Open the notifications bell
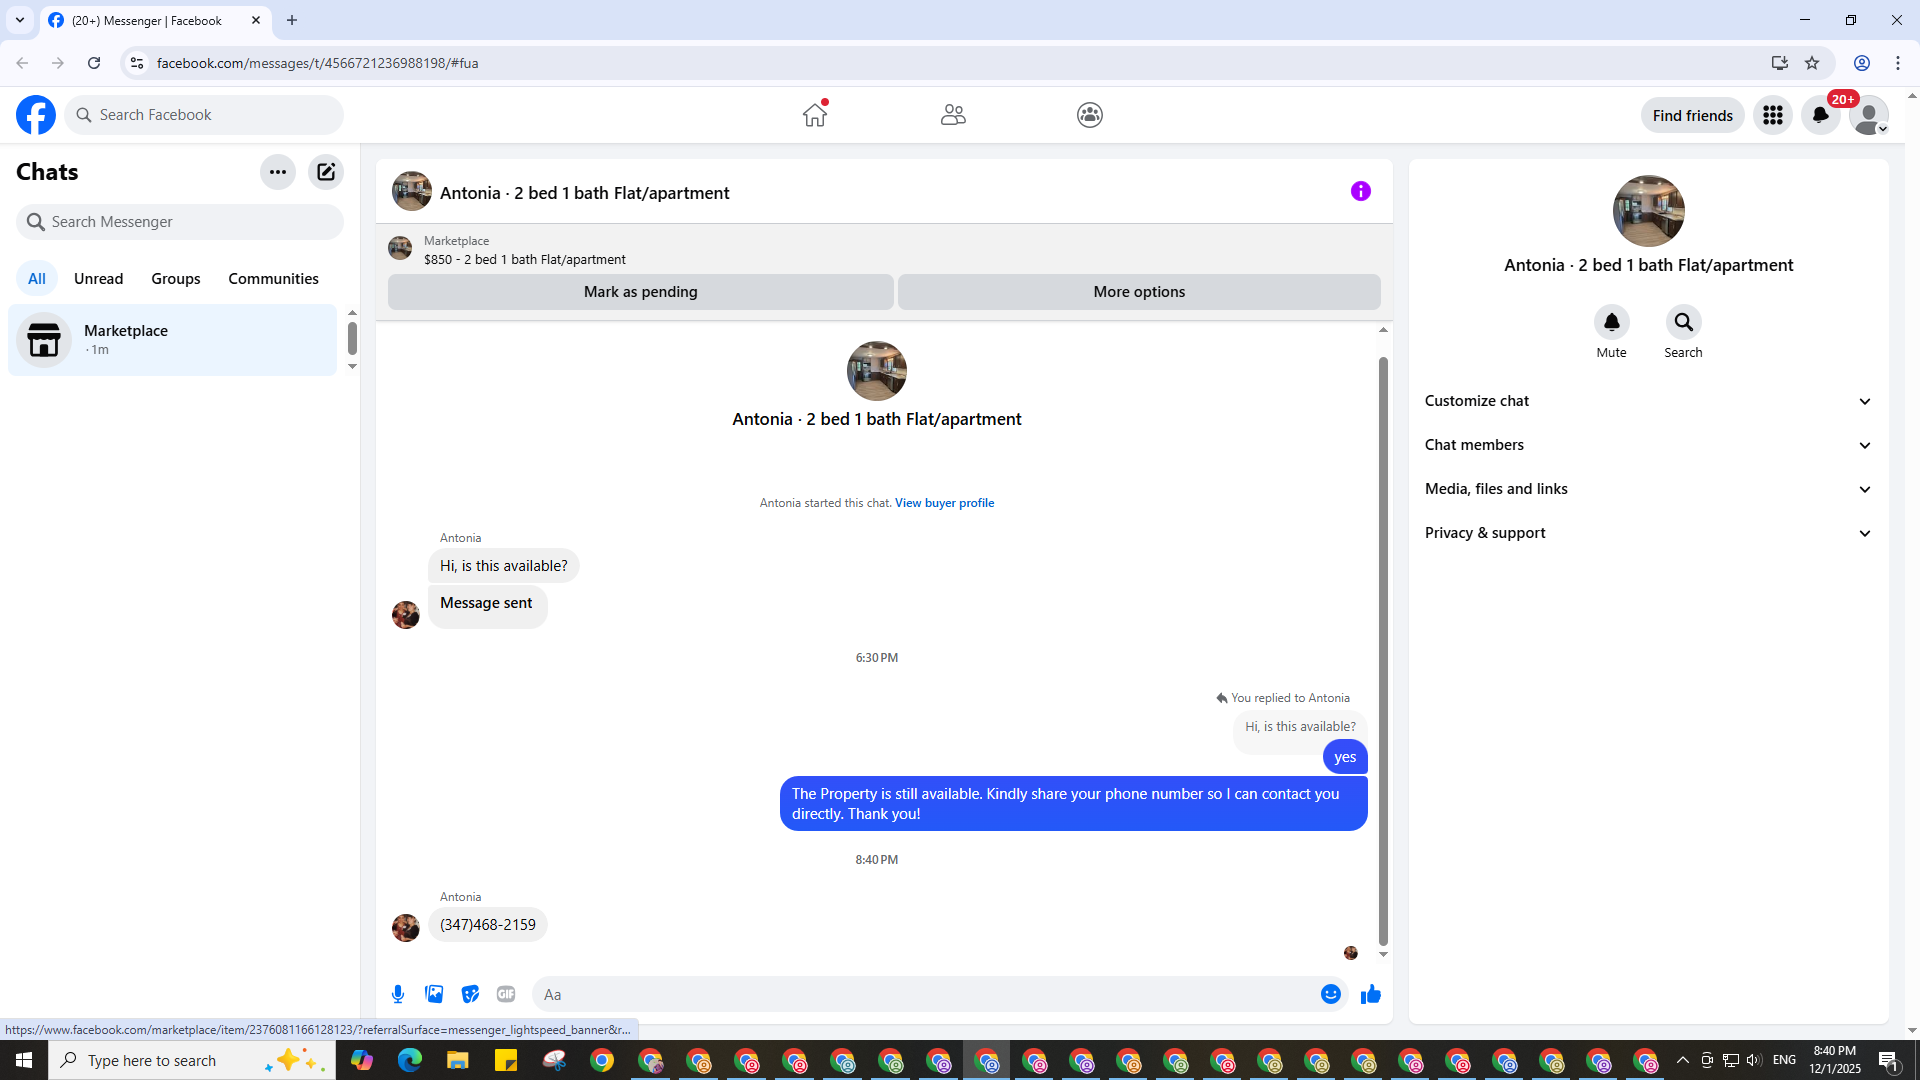Image resolution: width=1920 pixels, height=1080 pixels. (x=1821, y=115)
